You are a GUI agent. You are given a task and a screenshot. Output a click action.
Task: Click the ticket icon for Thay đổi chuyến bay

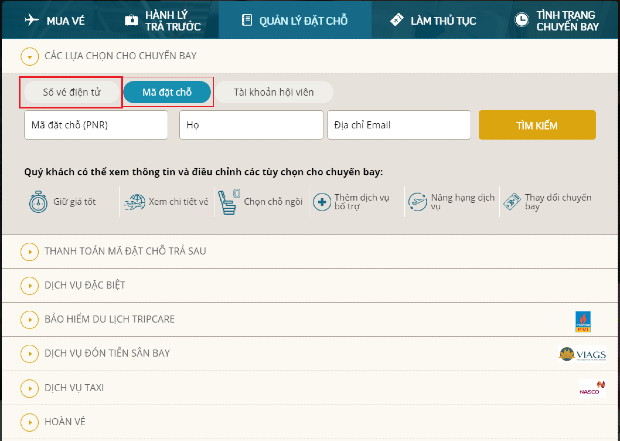(x=512, y=202)
